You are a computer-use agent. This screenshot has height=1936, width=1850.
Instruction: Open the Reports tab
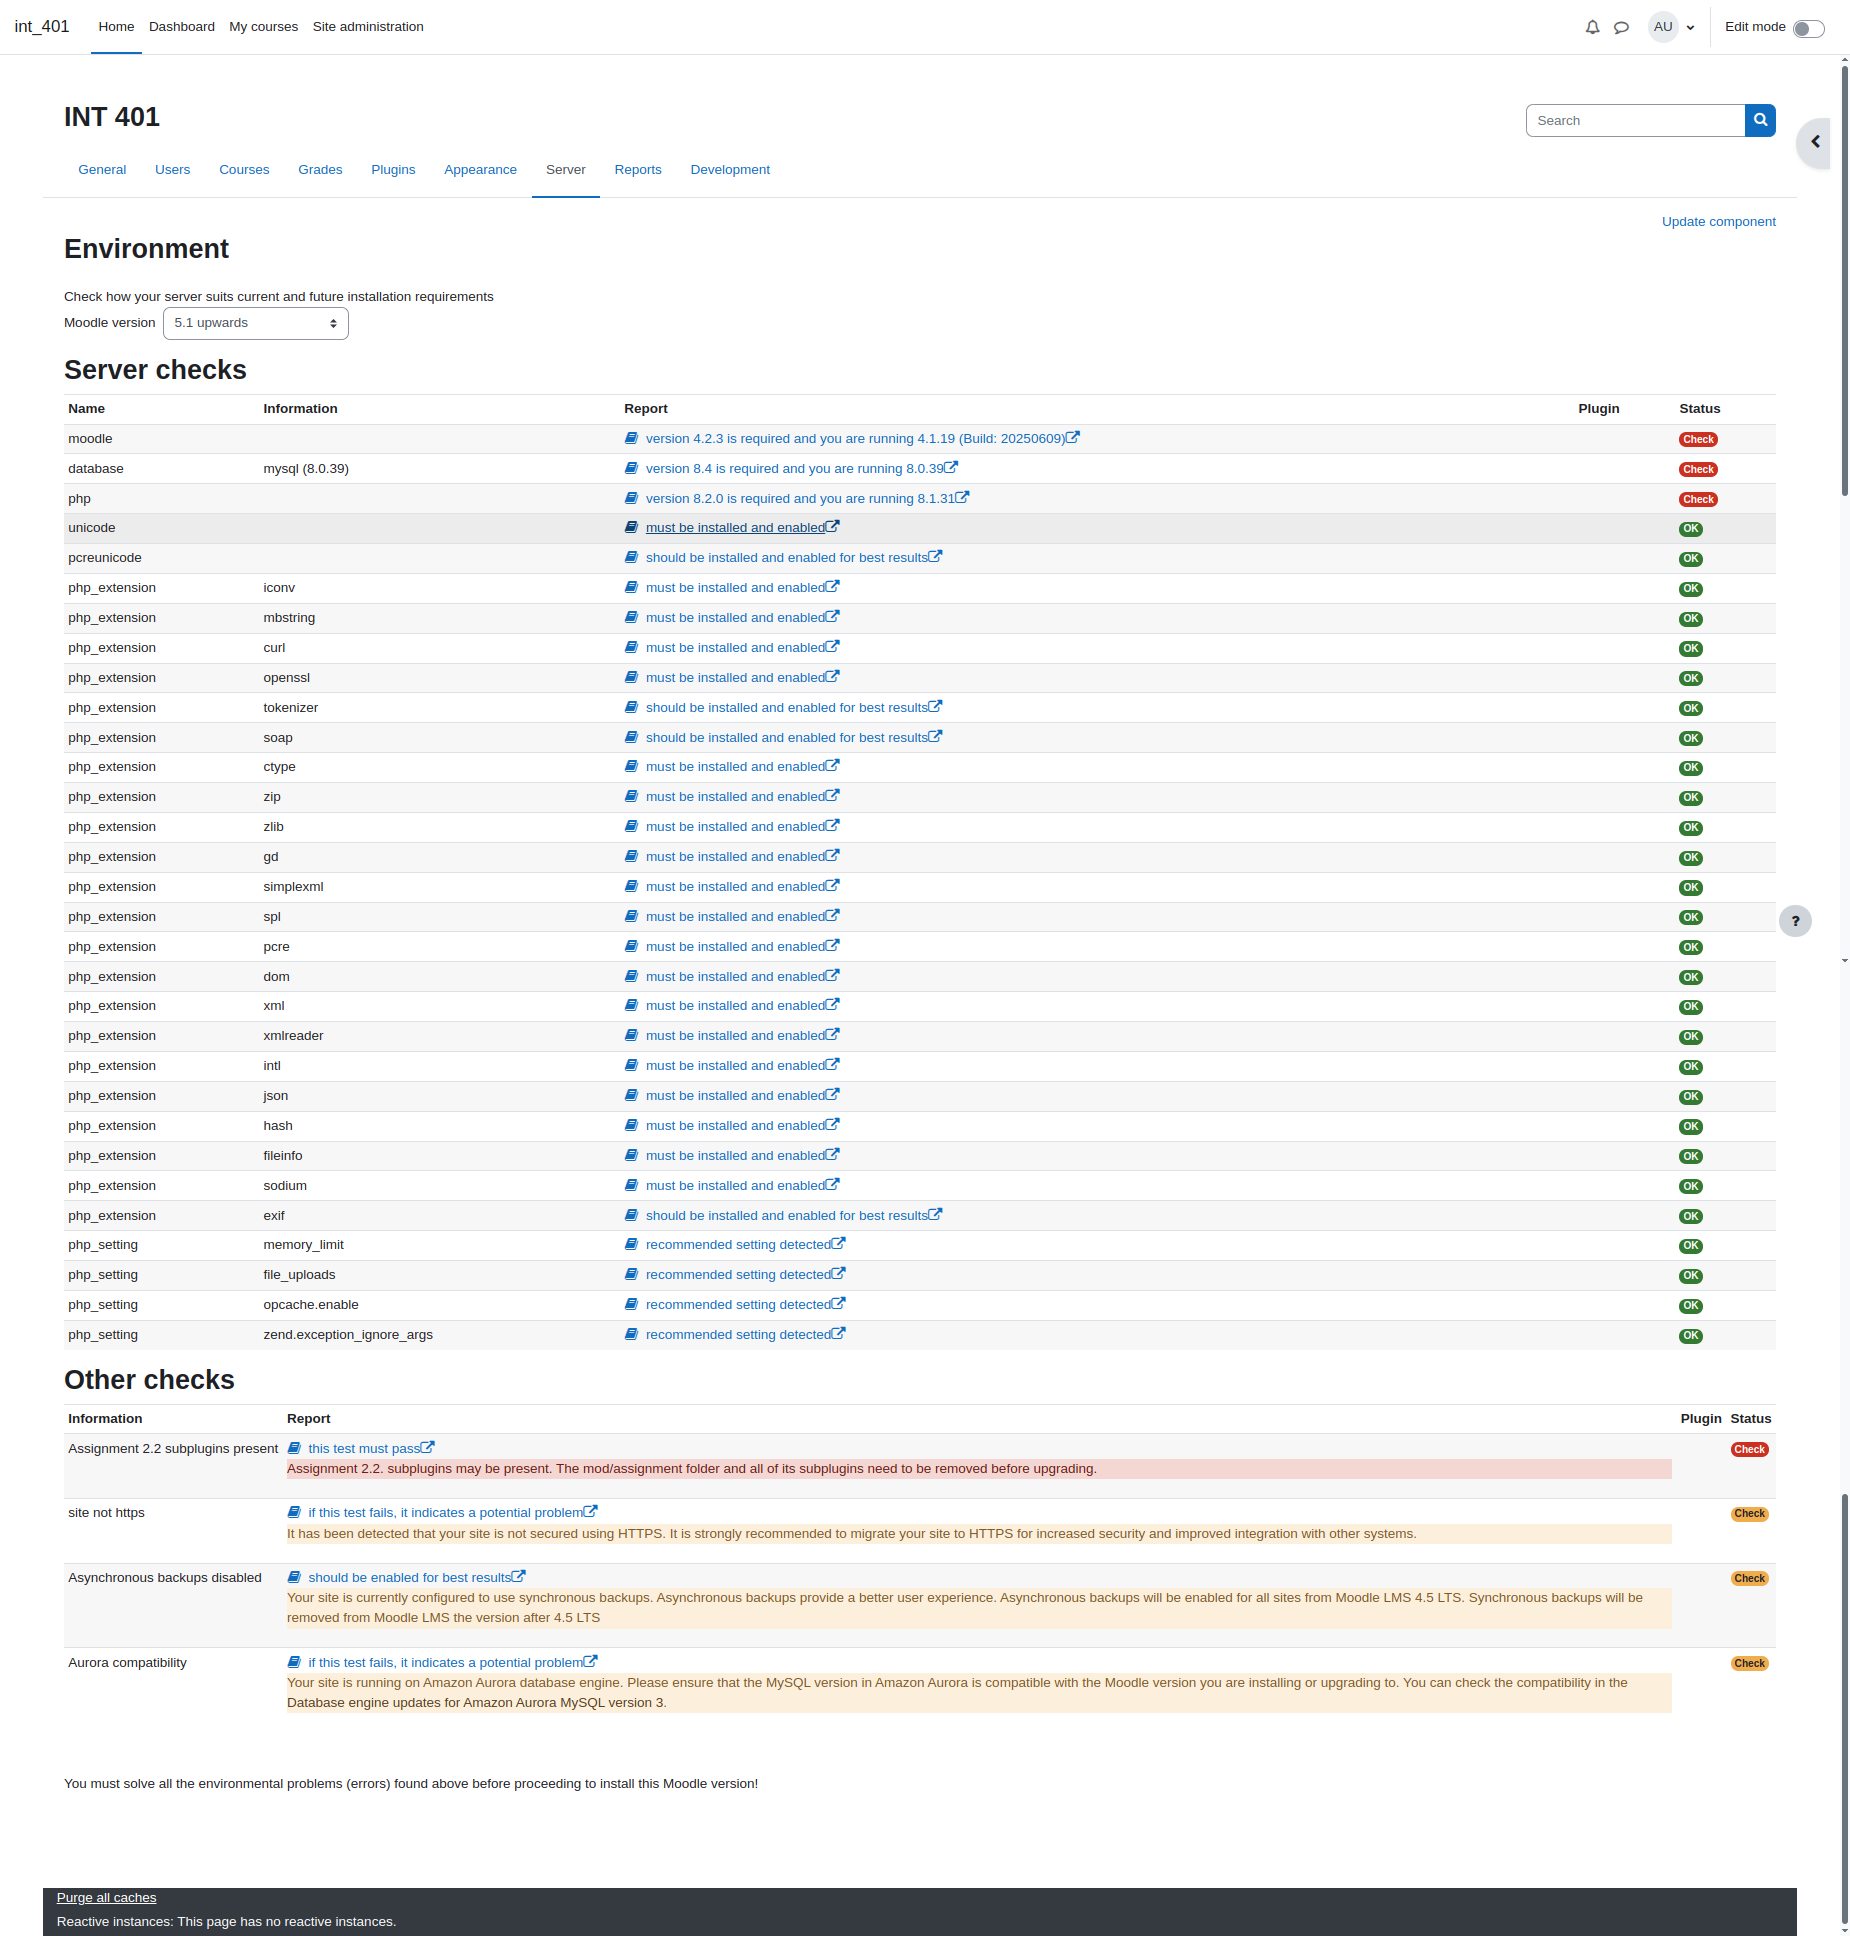tap(638, 170)
